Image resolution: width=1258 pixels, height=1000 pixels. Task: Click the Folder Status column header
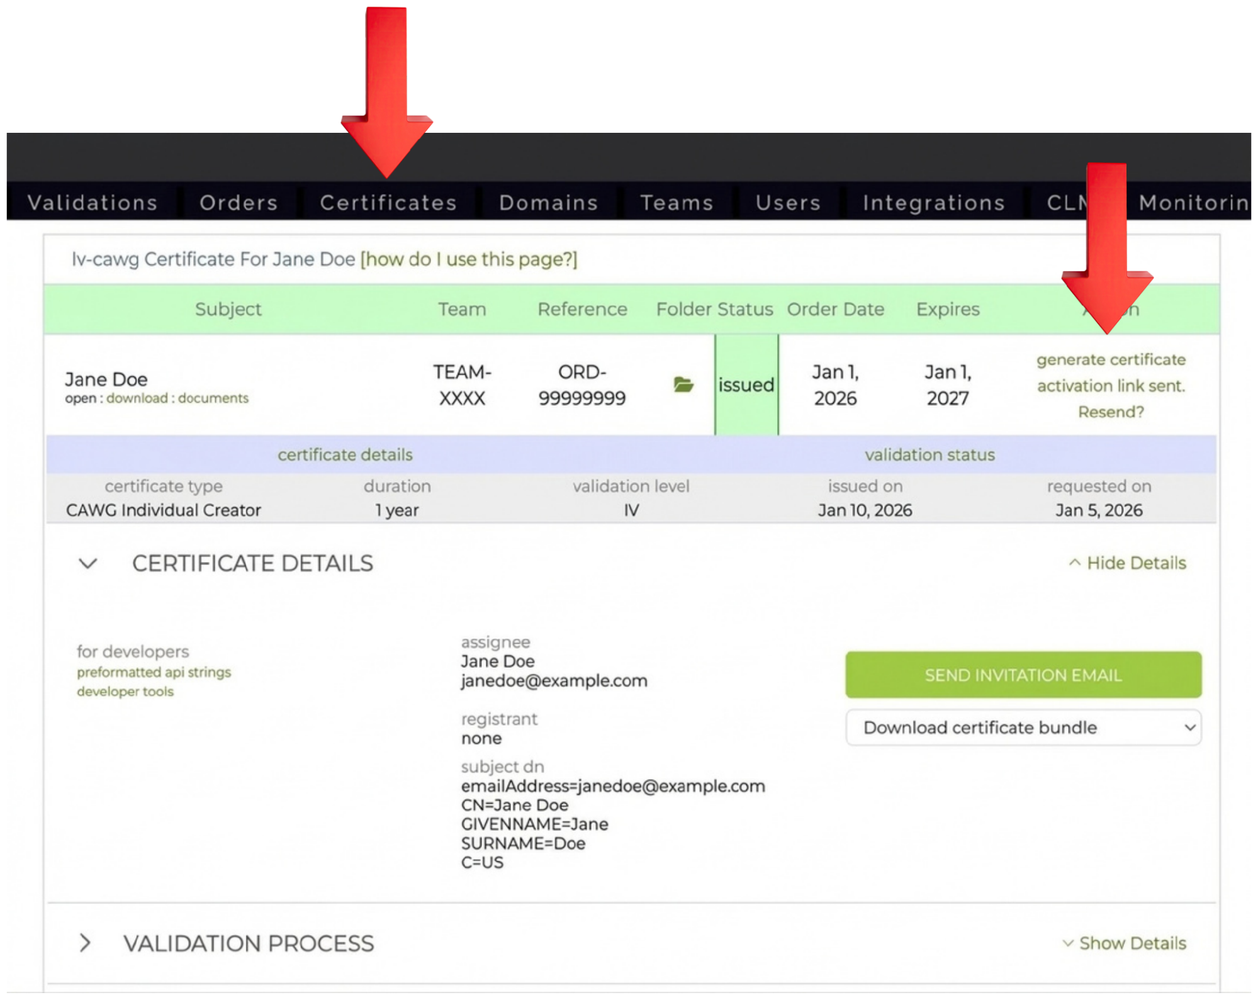point(714,309)
